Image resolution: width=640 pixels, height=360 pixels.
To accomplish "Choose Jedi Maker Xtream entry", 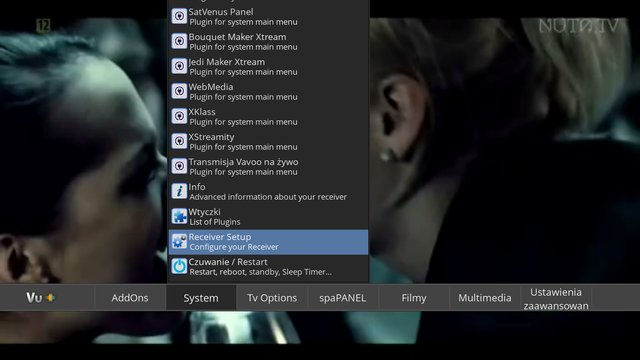I will [x=268, y=67].
